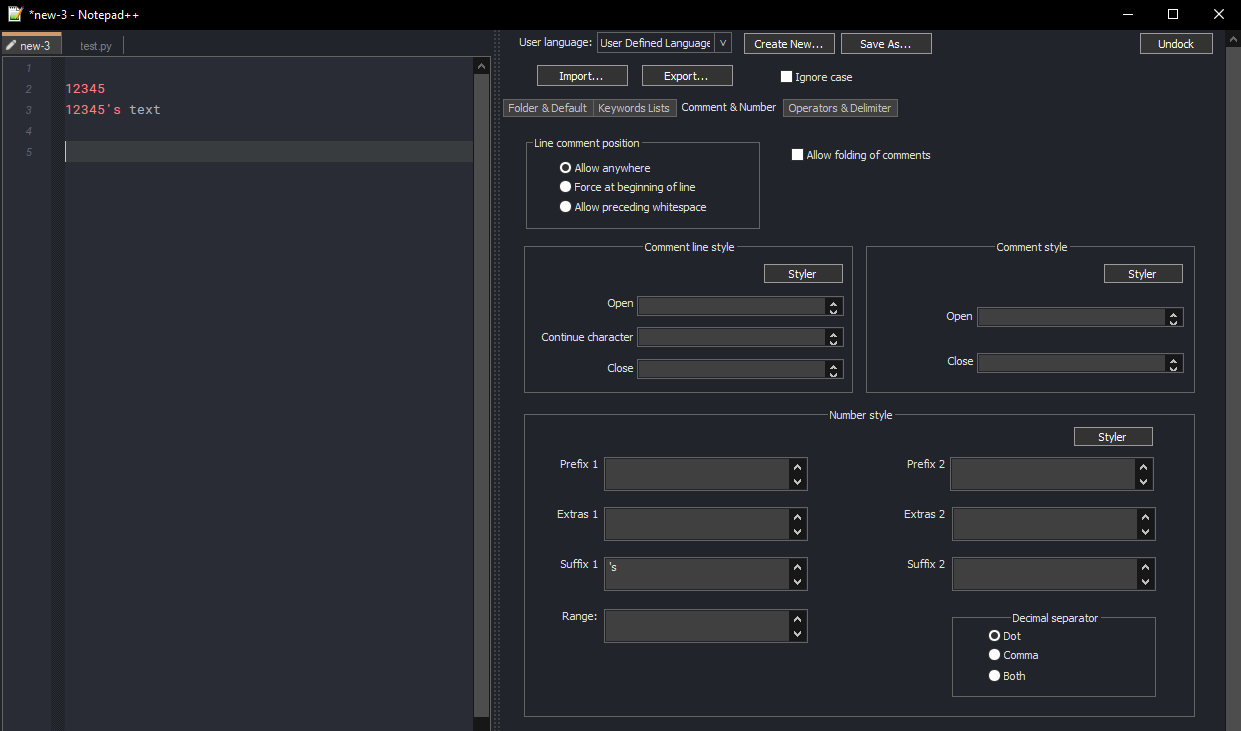
Task: Enable Allow folding of comments
Action: [x=797, y=155]
